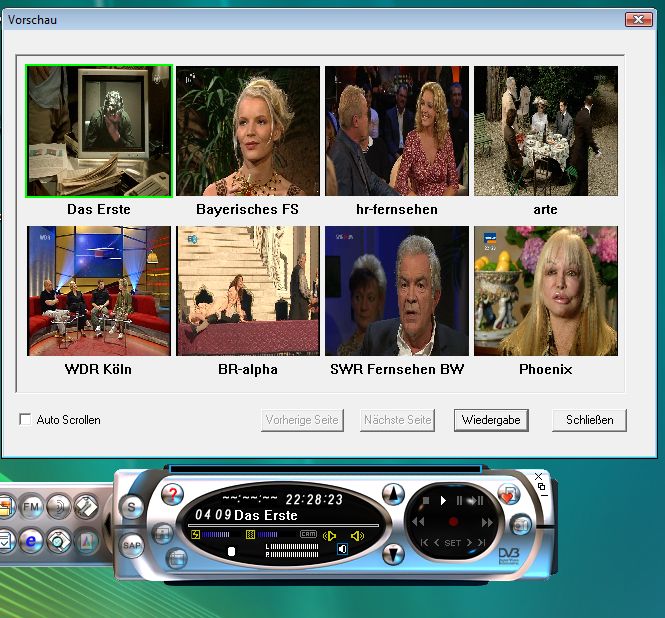Screen dimensions: 665x618
Task: Select the Phoenix preview thumbnail
Action: (x=546, y=291)
